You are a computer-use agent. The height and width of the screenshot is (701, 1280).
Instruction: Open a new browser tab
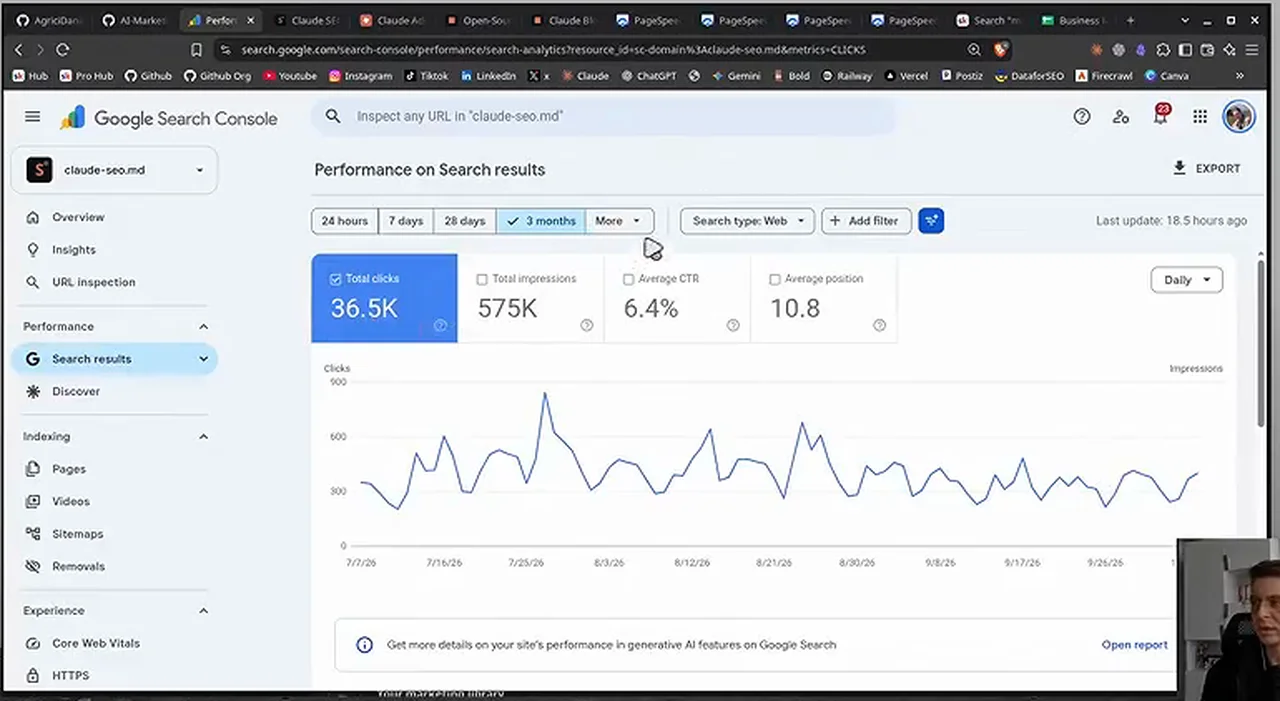(x=1130, y=20)
